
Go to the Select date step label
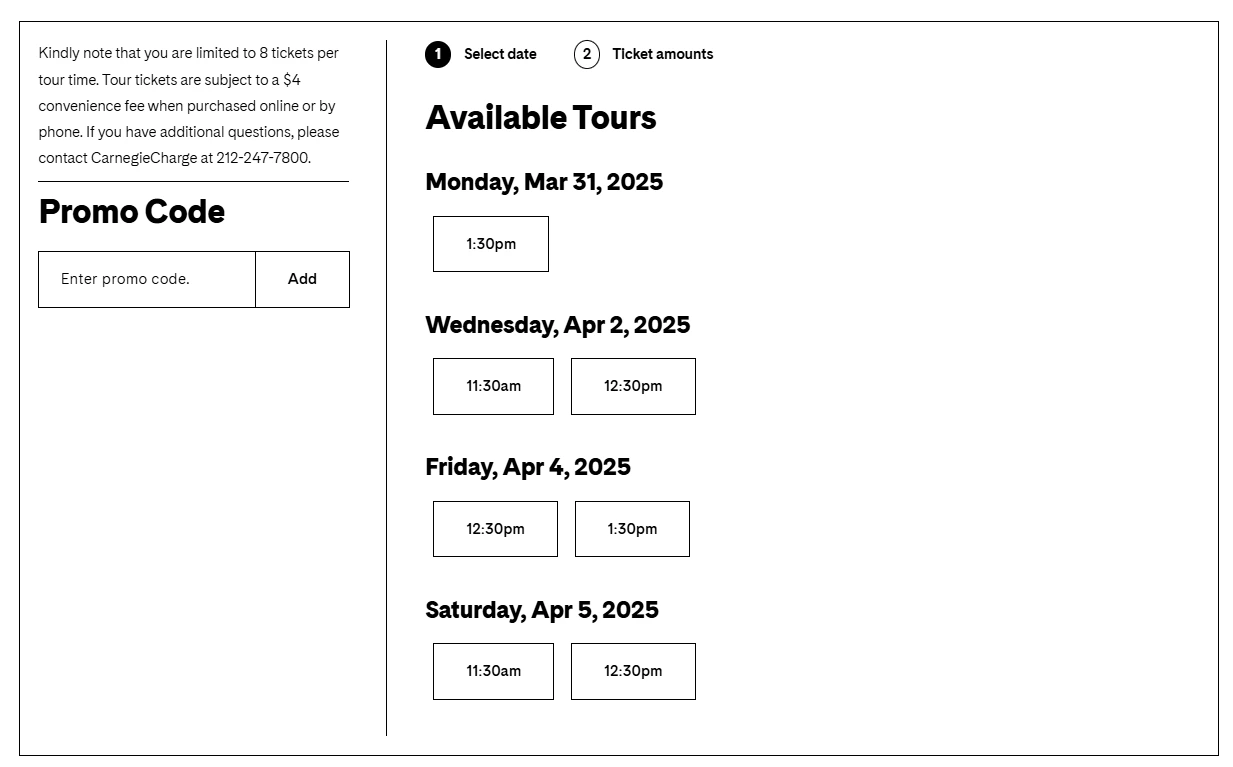(500, 54)
